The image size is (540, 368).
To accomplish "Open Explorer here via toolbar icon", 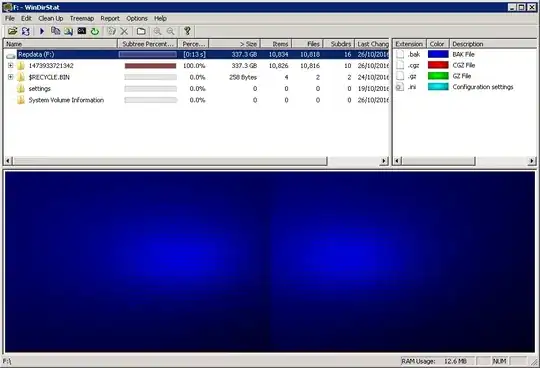I will click(x=68, y=31).
